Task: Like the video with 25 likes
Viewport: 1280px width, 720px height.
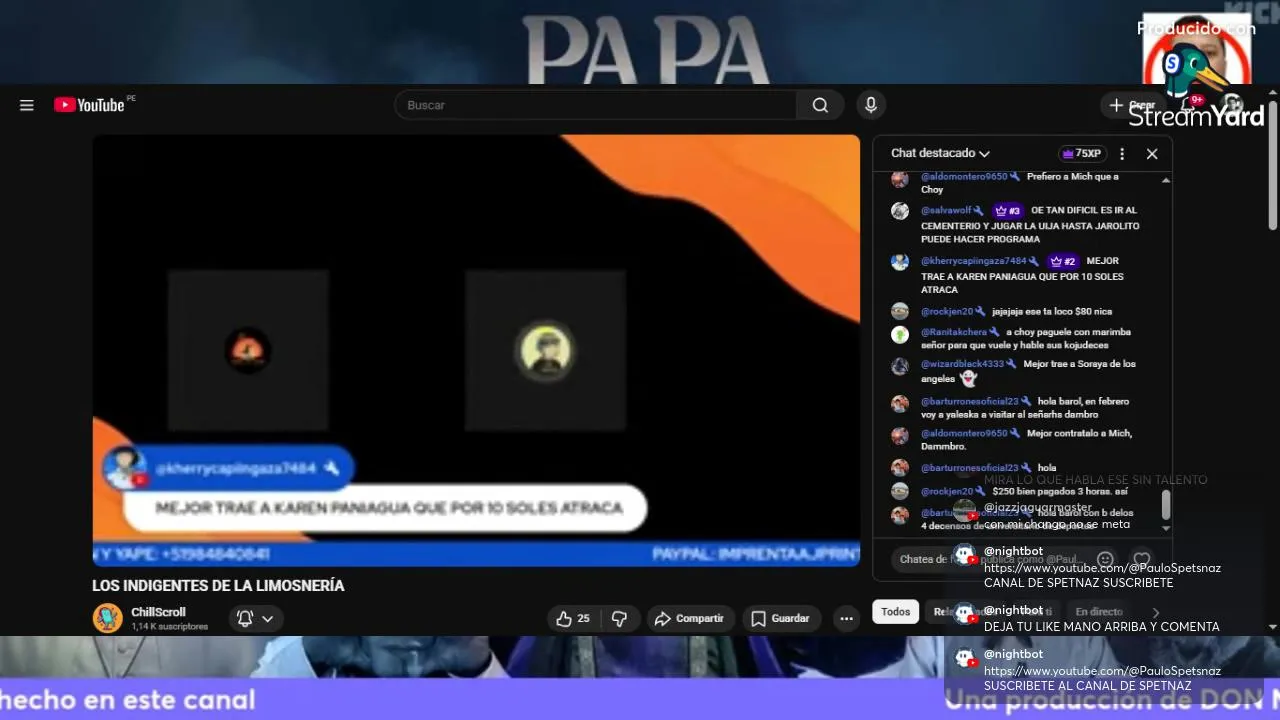Action: coord(573,619)
